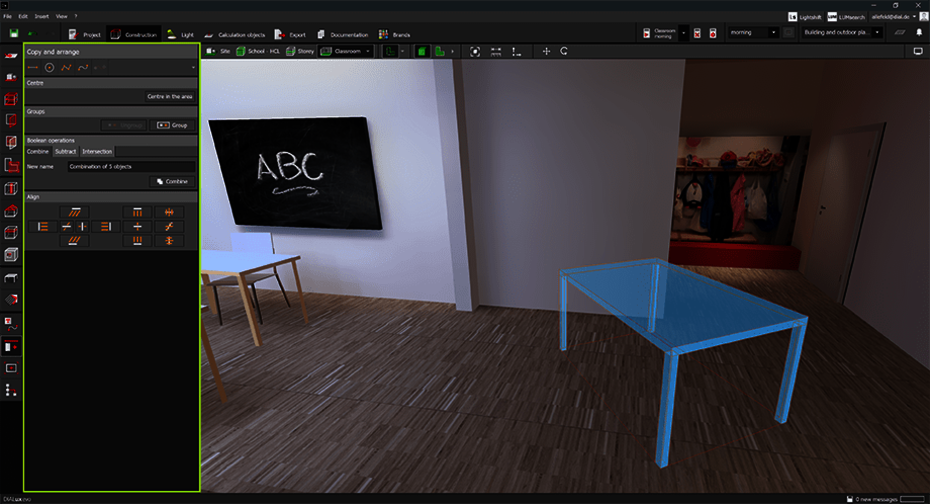930x504 pixels.
Task: Click the green save project icon
Action: click(x=11, y=34)
